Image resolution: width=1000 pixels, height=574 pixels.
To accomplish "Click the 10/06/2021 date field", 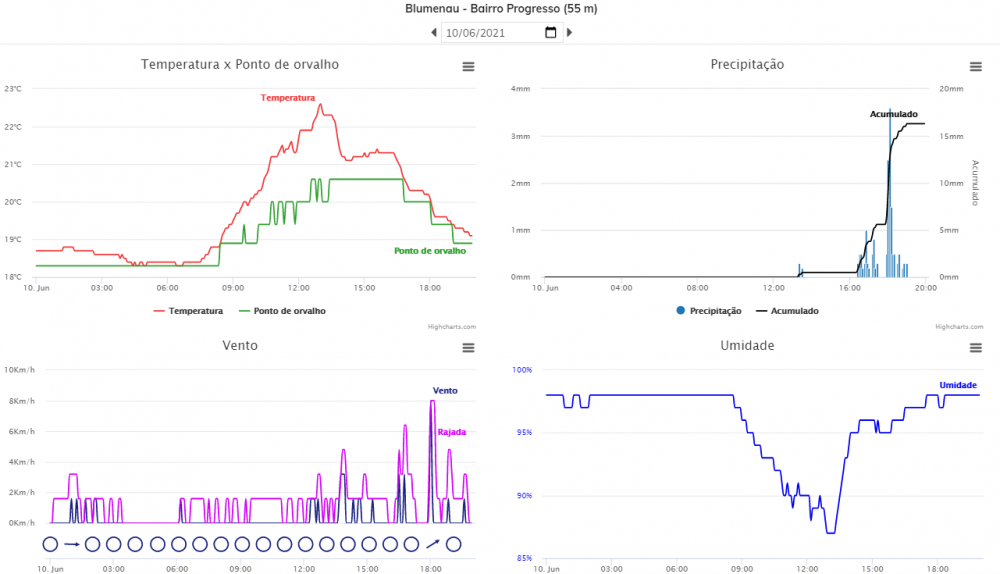I will 490,32.
